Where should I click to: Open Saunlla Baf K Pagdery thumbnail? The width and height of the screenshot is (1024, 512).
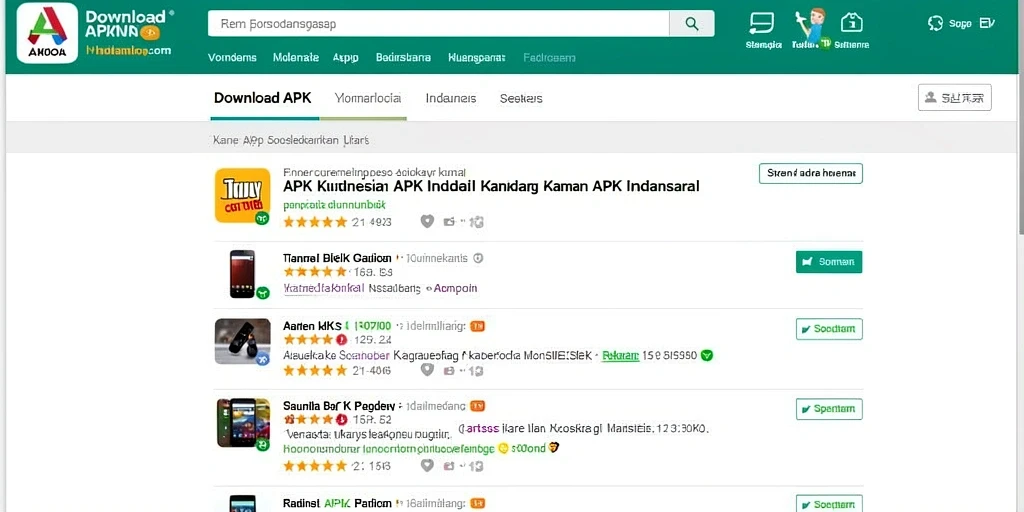(243, 423)
